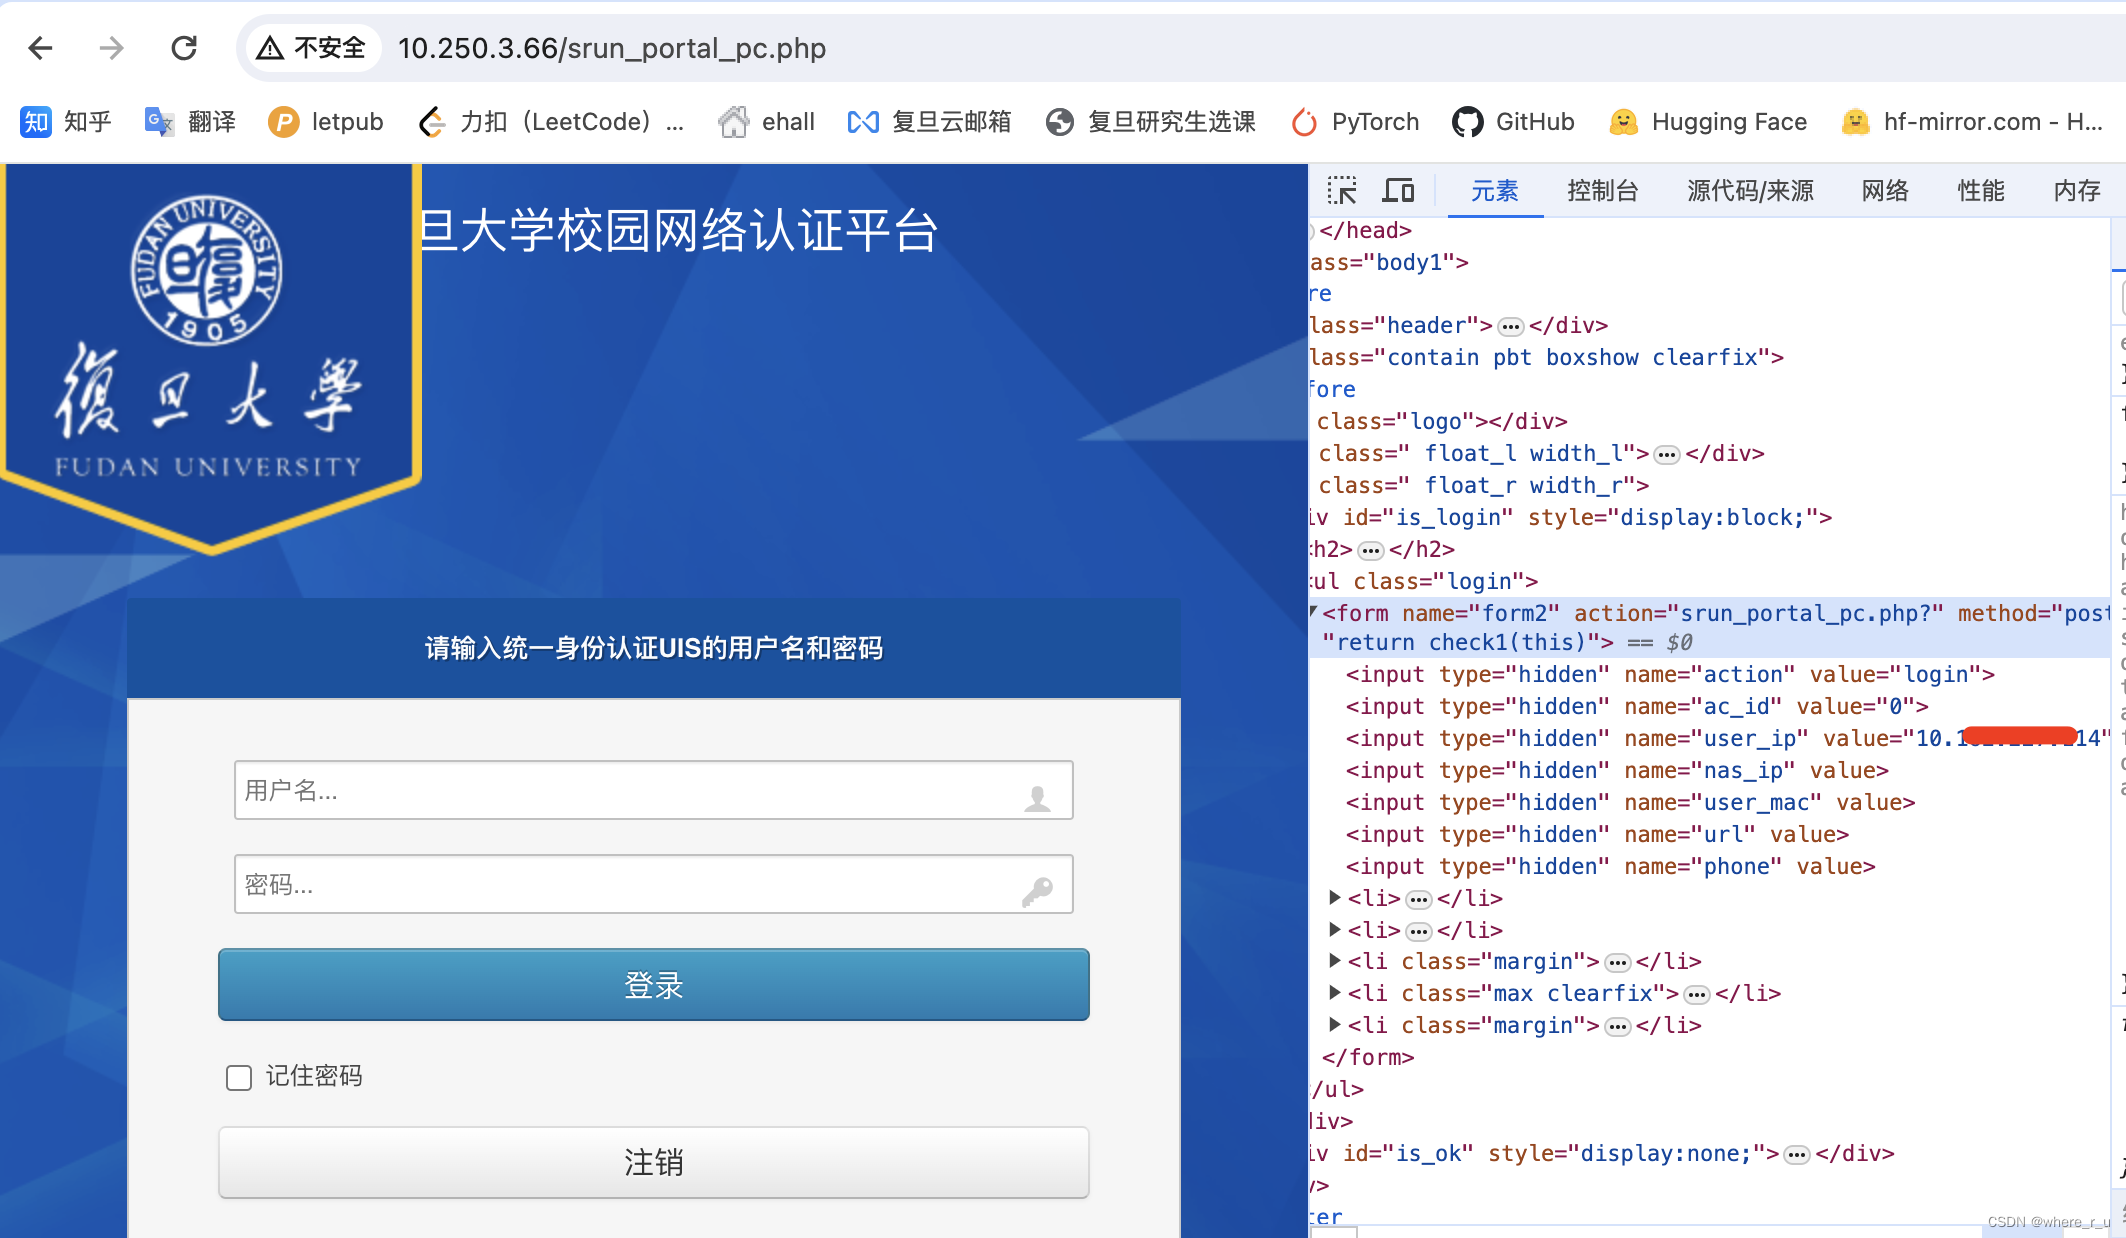Screen dimensions: 2126x1238
Task: Check the 记住密码 checkbox
Action: point(239,1077)
